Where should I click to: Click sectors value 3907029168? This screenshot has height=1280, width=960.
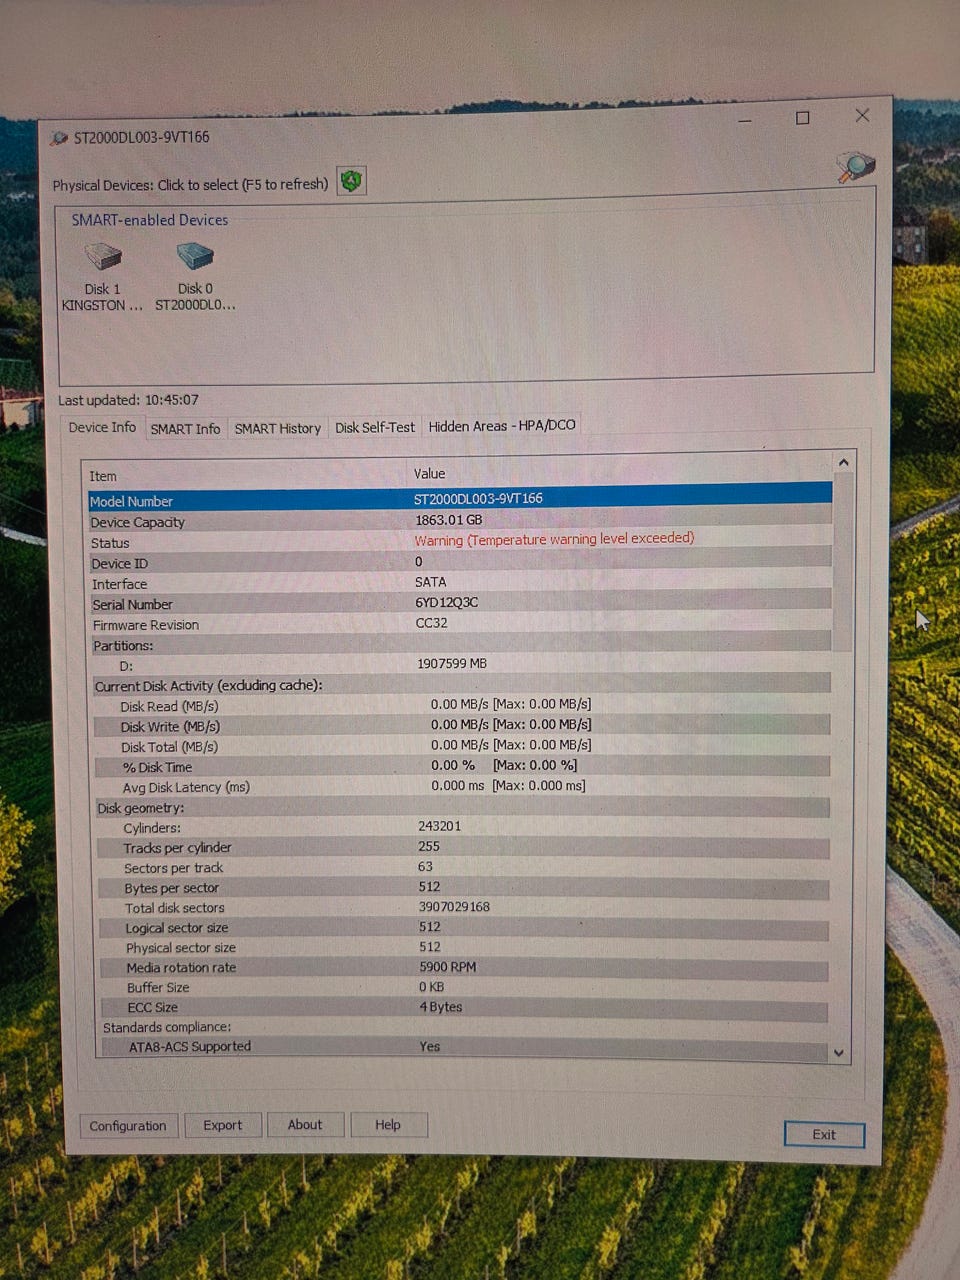pyautogui.click(x=454, y=906)
